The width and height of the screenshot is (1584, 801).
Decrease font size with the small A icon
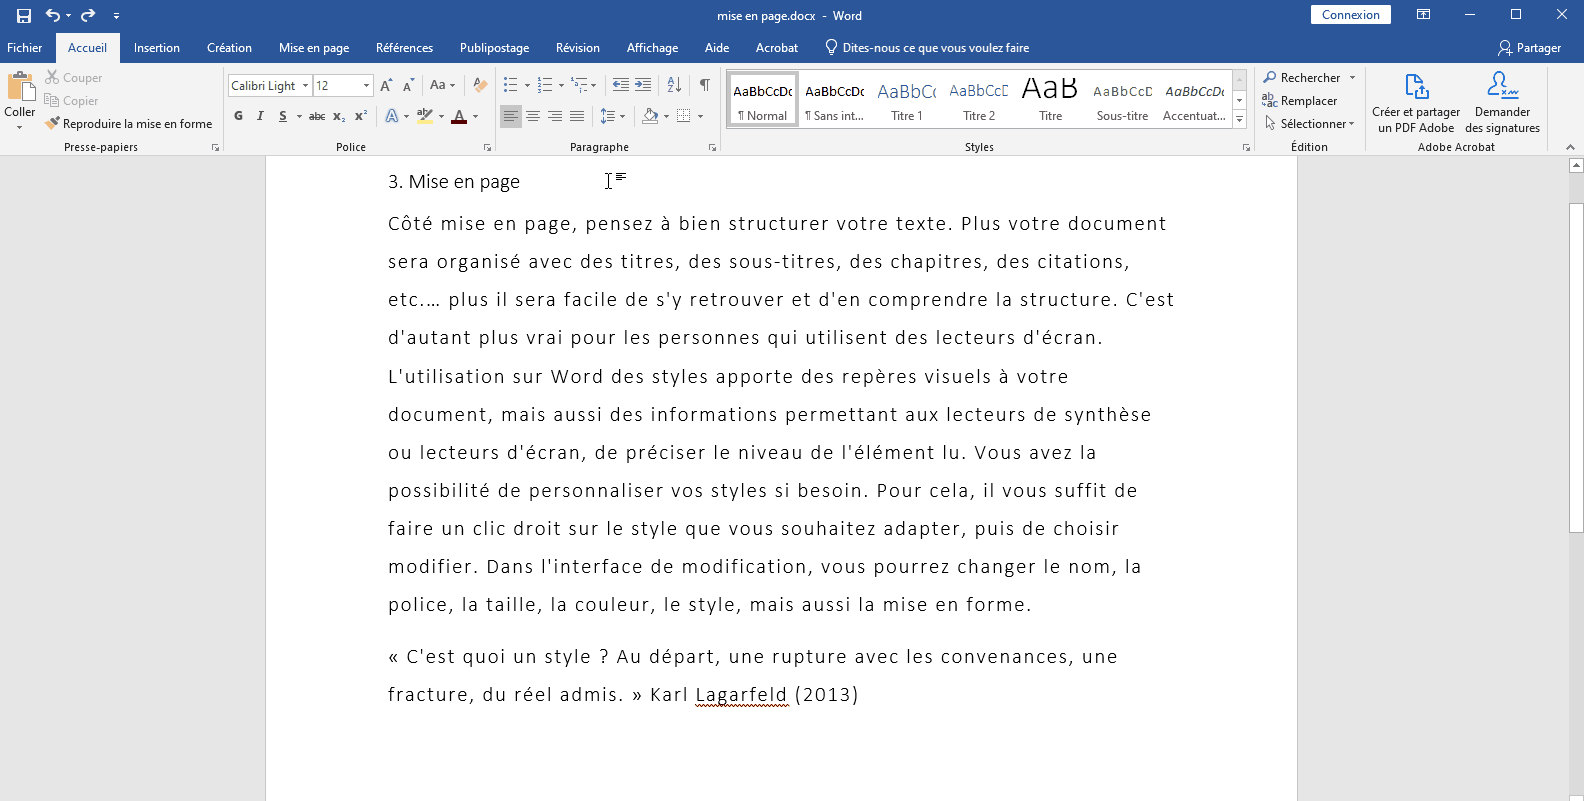pos(408,85)
